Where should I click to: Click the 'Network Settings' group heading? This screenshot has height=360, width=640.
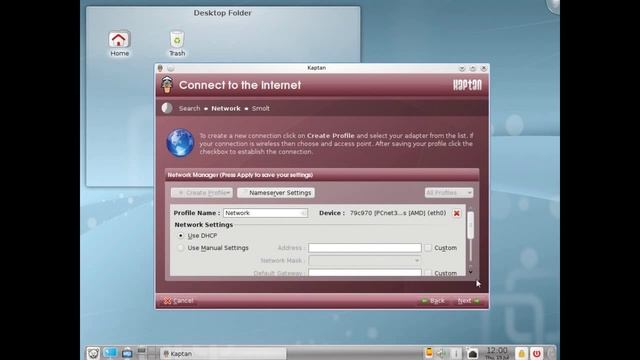[204, 225]
